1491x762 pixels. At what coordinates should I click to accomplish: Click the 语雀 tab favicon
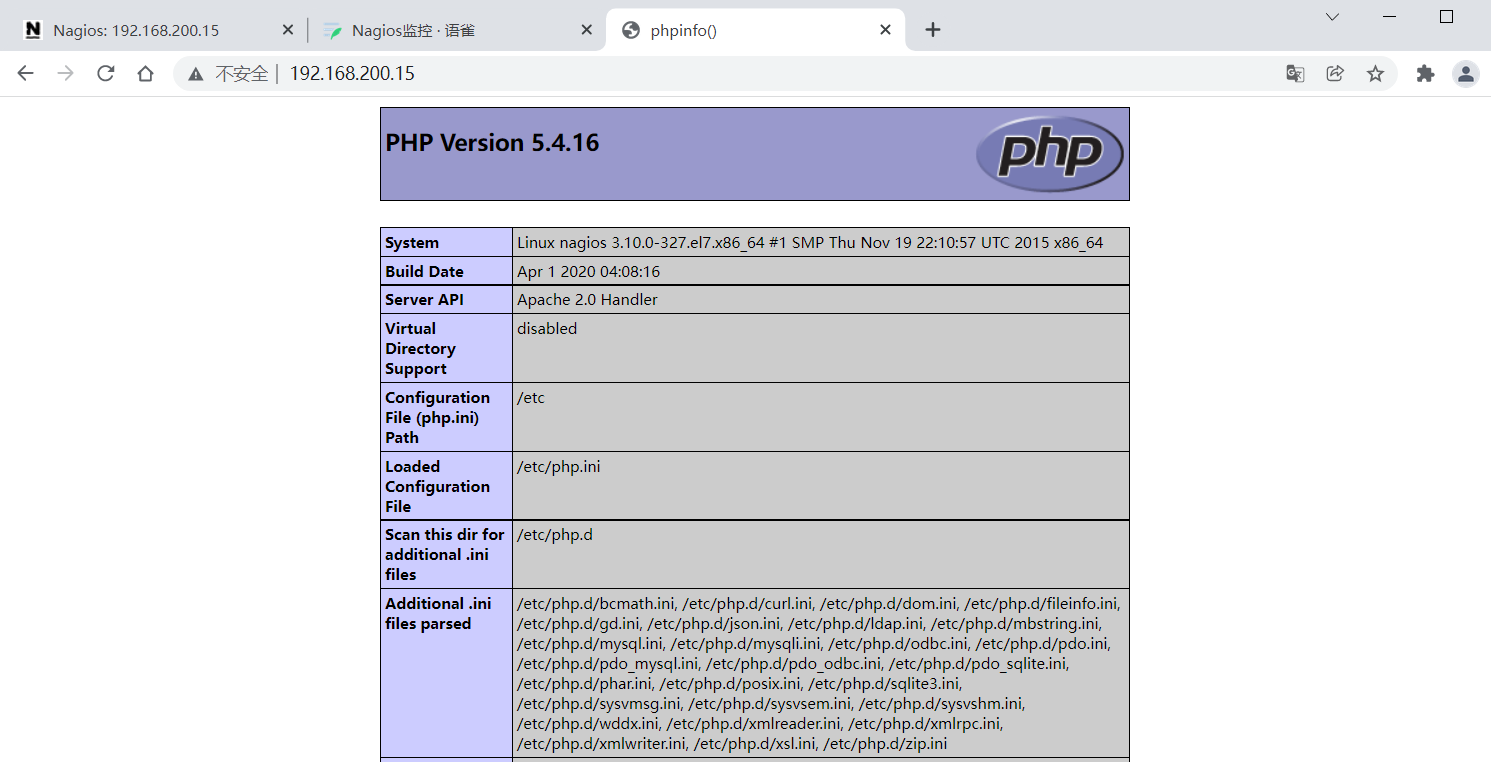332,30
